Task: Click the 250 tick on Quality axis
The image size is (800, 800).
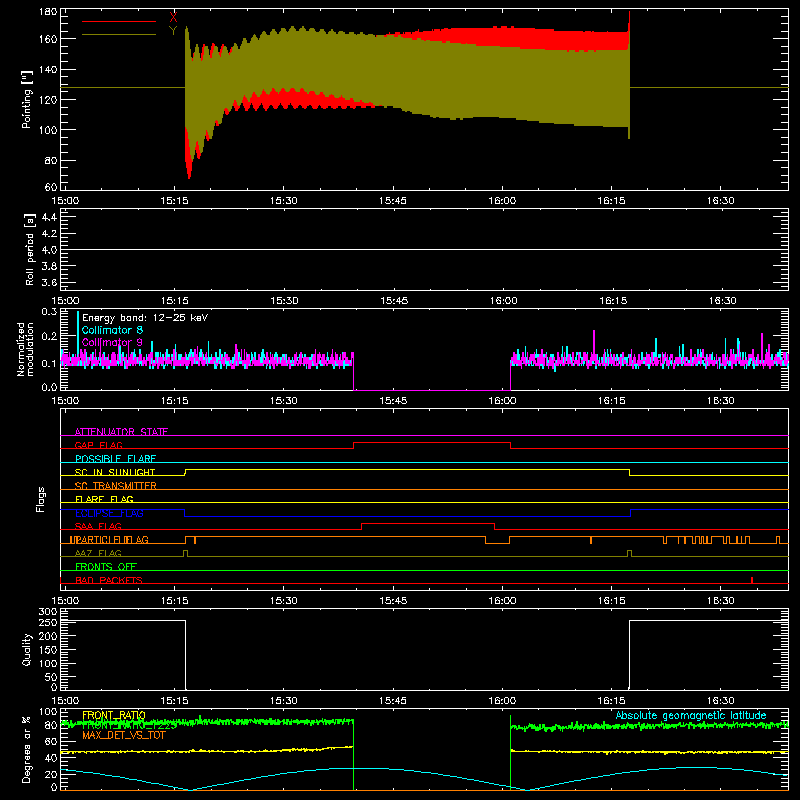Action: click(48, 622)
